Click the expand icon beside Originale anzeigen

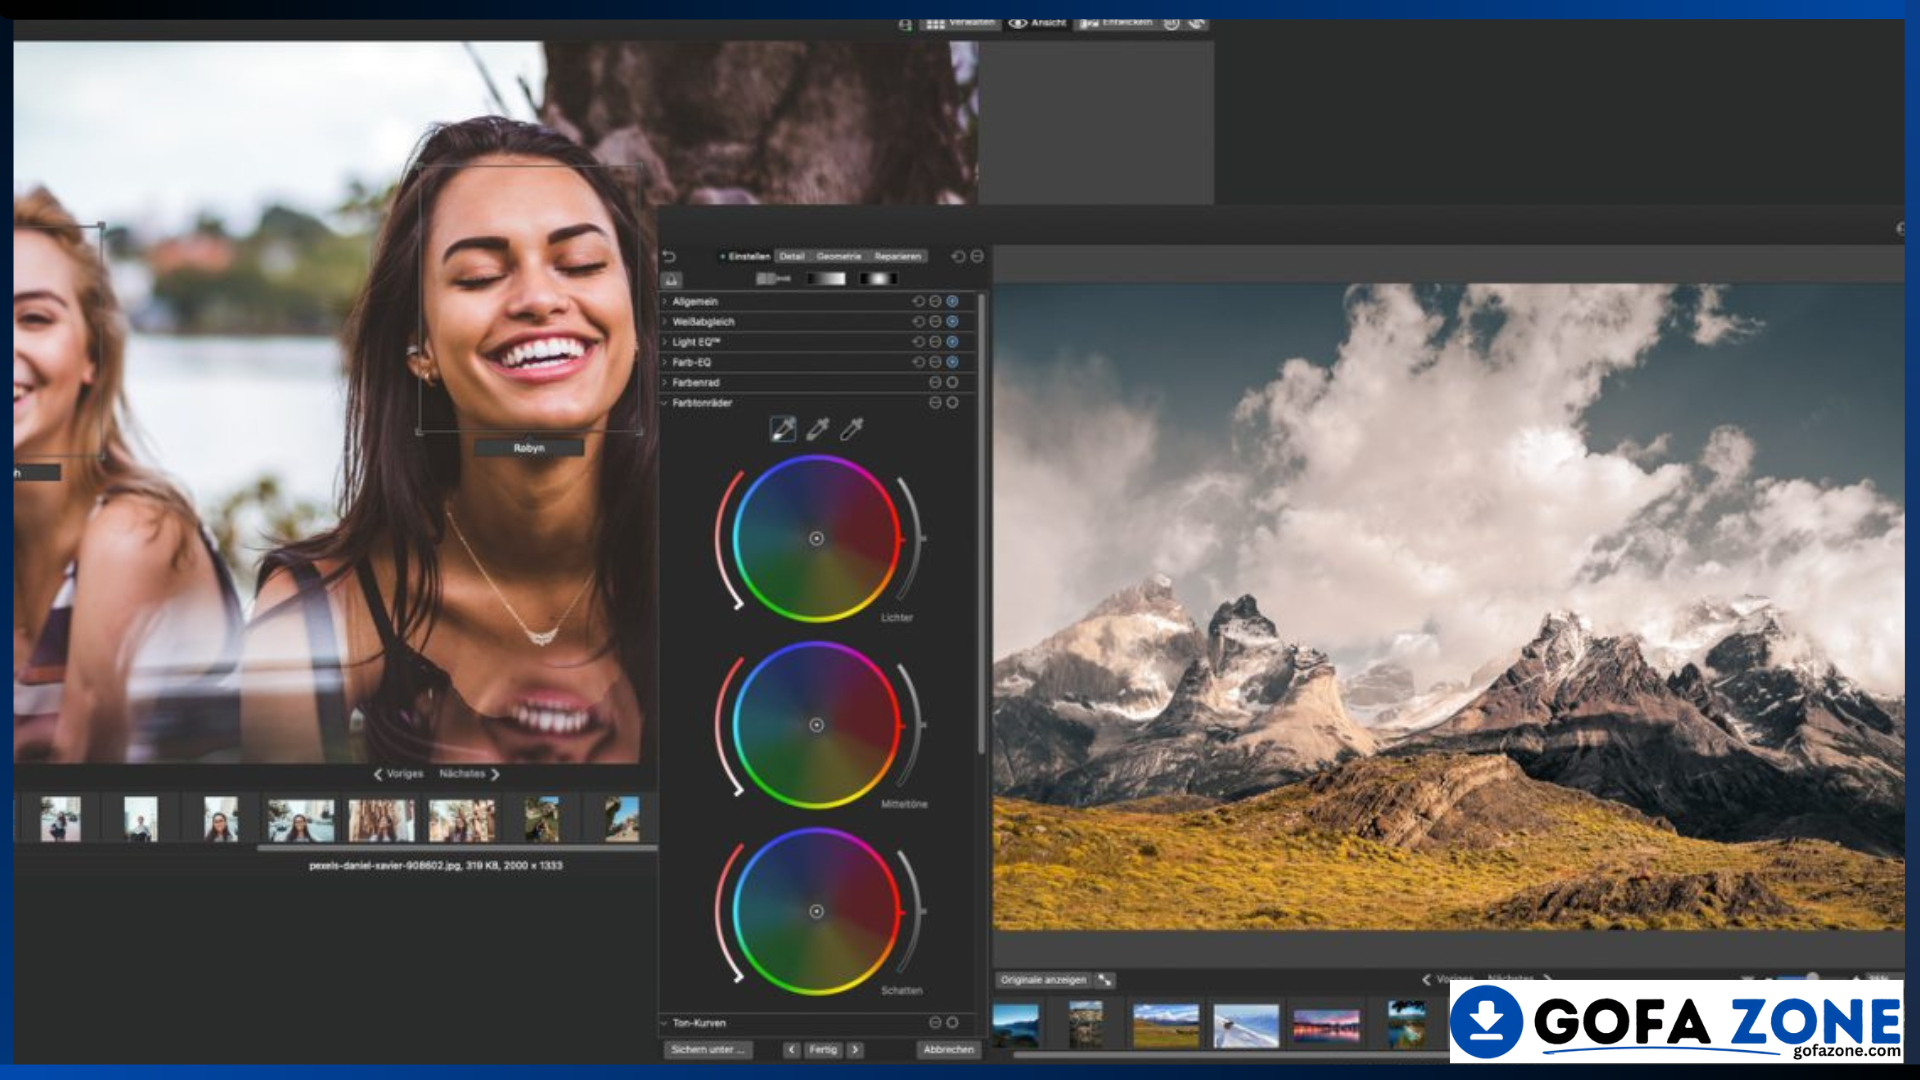click(x=1105, y=980)
